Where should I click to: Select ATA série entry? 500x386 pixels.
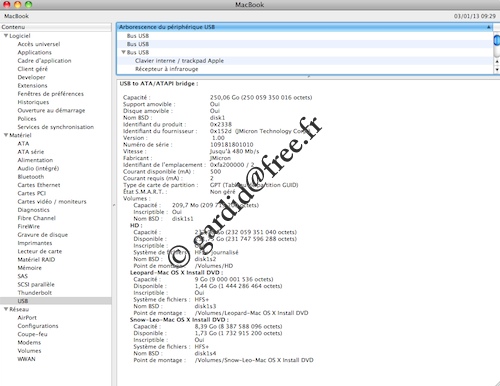[30, 152]
